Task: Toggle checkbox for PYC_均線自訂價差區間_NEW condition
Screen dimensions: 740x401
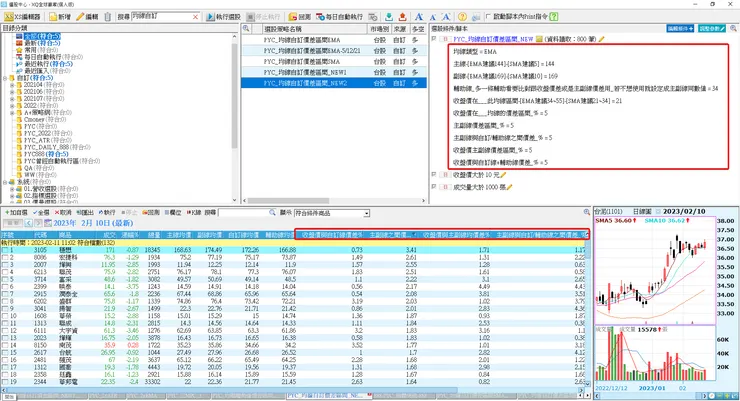Action: click(434, 39)
